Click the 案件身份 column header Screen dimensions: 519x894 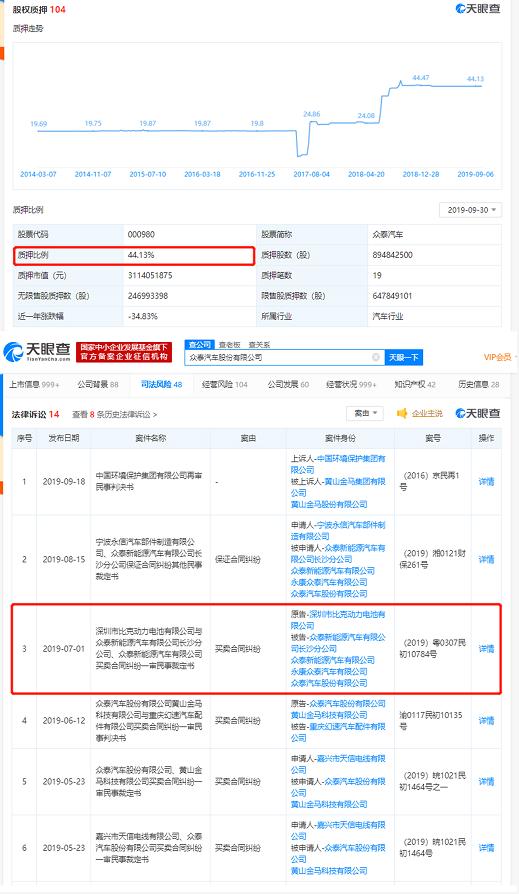(x=340, y=438)
